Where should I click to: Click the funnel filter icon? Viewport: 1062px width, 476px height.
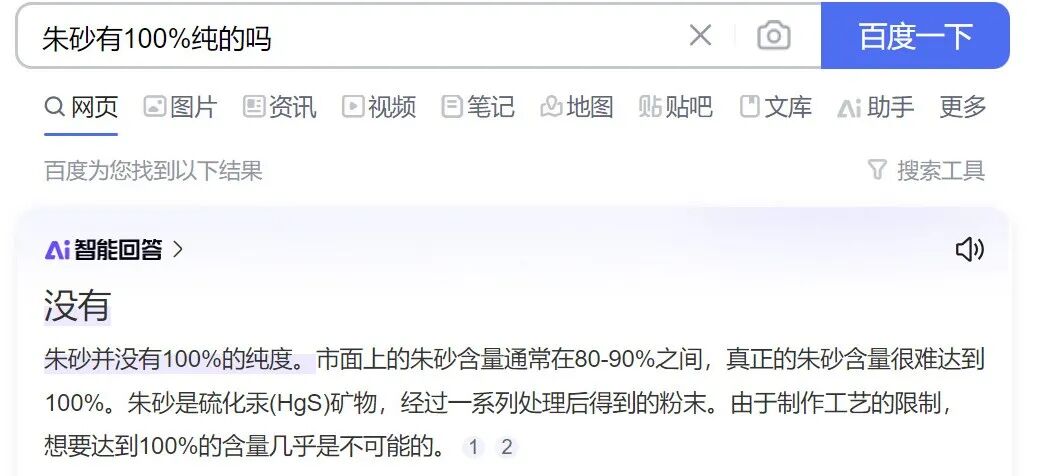[x=878, y=170]
